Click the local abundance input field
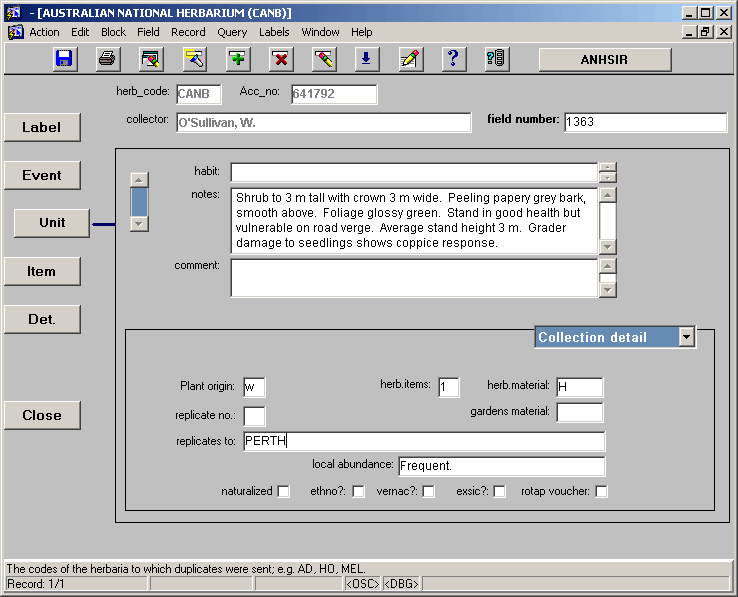This screenshot has width=738, height=597. click(x=501, y=466)
